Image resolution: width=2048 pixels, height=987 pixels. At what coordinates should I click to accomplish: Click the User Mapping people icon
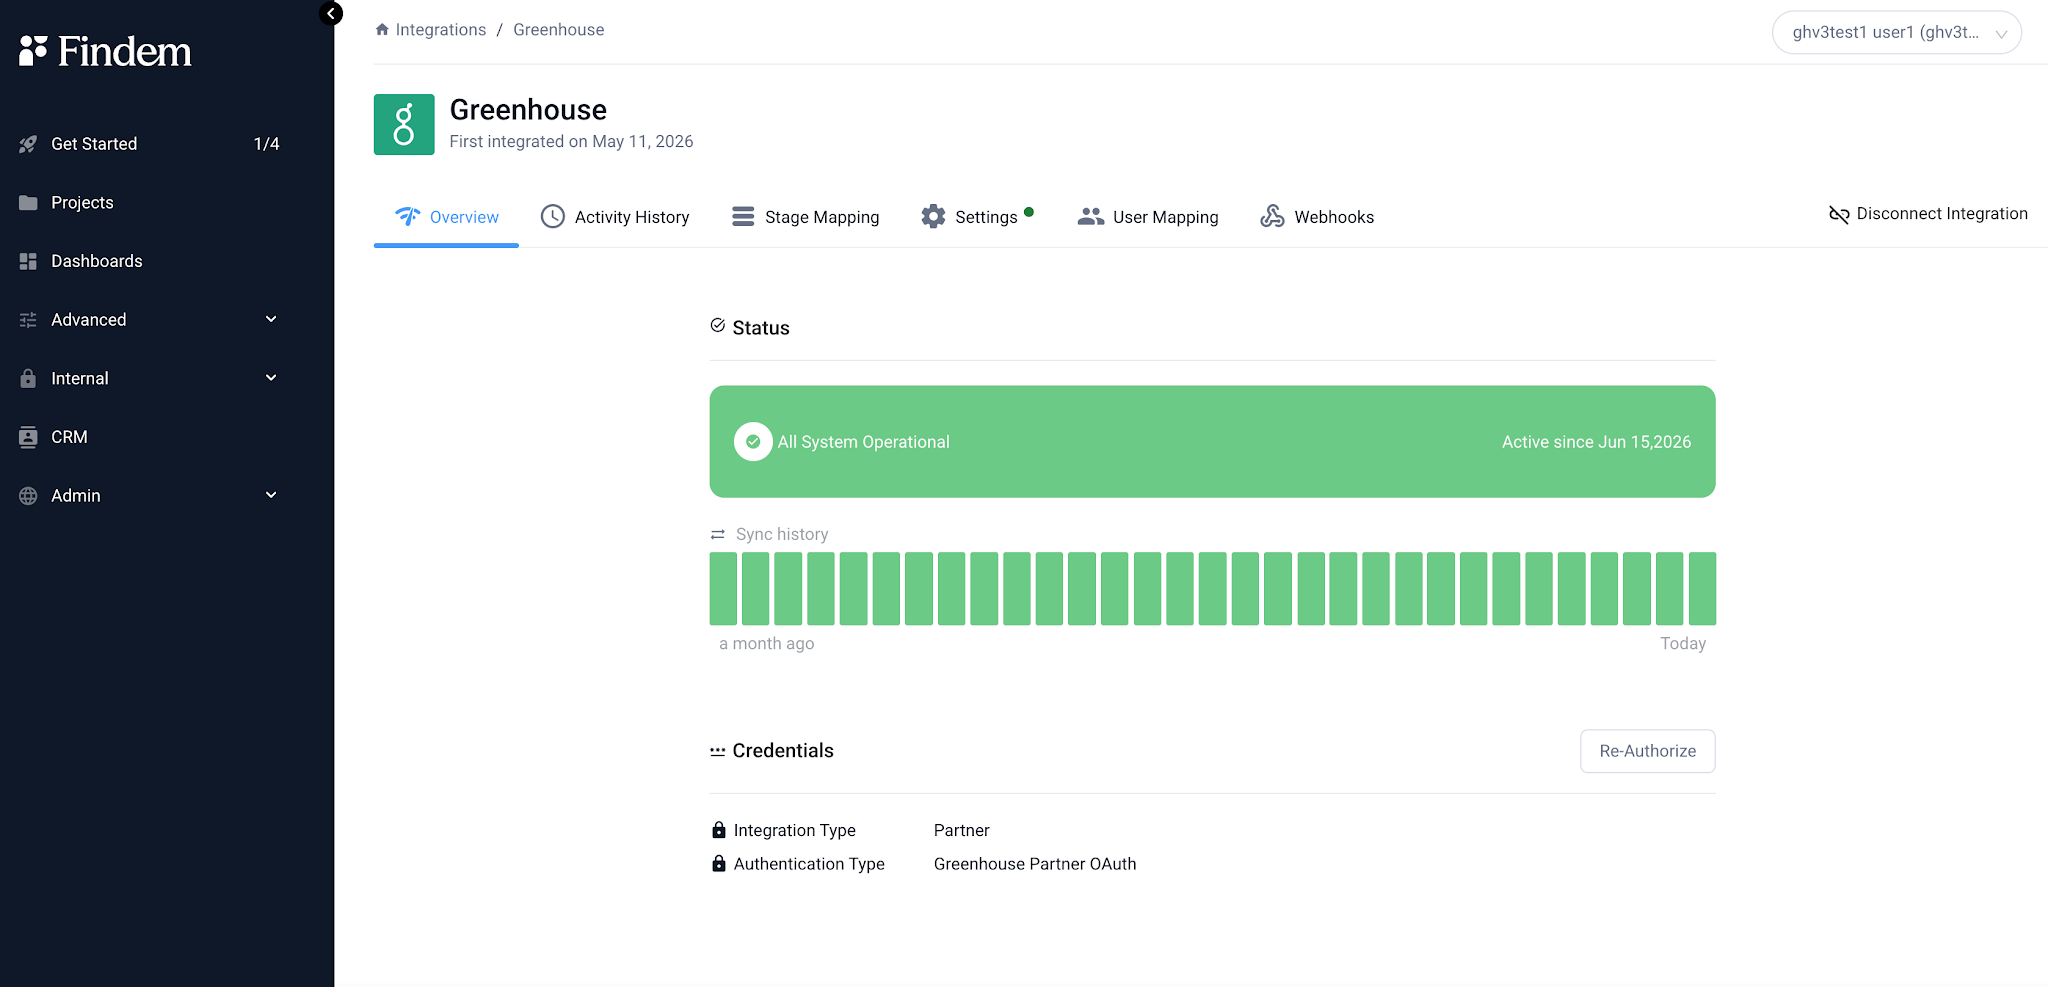click(1091, 217)
